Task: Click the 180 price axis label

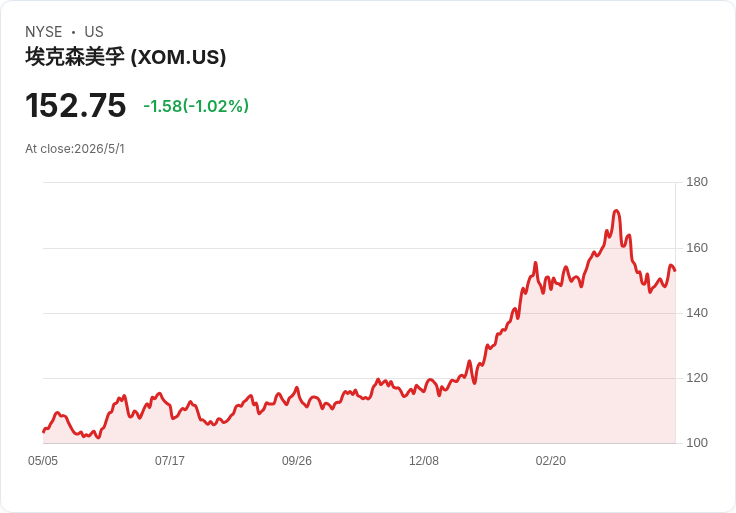Action: 697,182
